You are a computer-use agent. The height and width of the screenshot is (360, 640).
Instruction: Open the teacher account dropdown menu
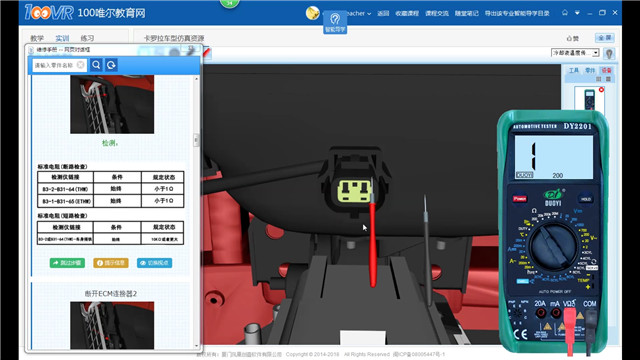[359, 13]
